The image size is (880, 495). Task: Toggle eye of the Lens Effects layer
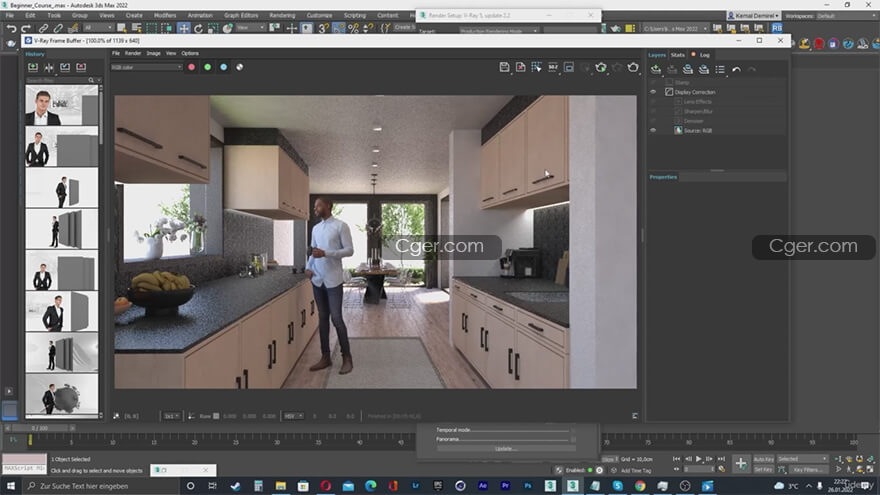653,102
